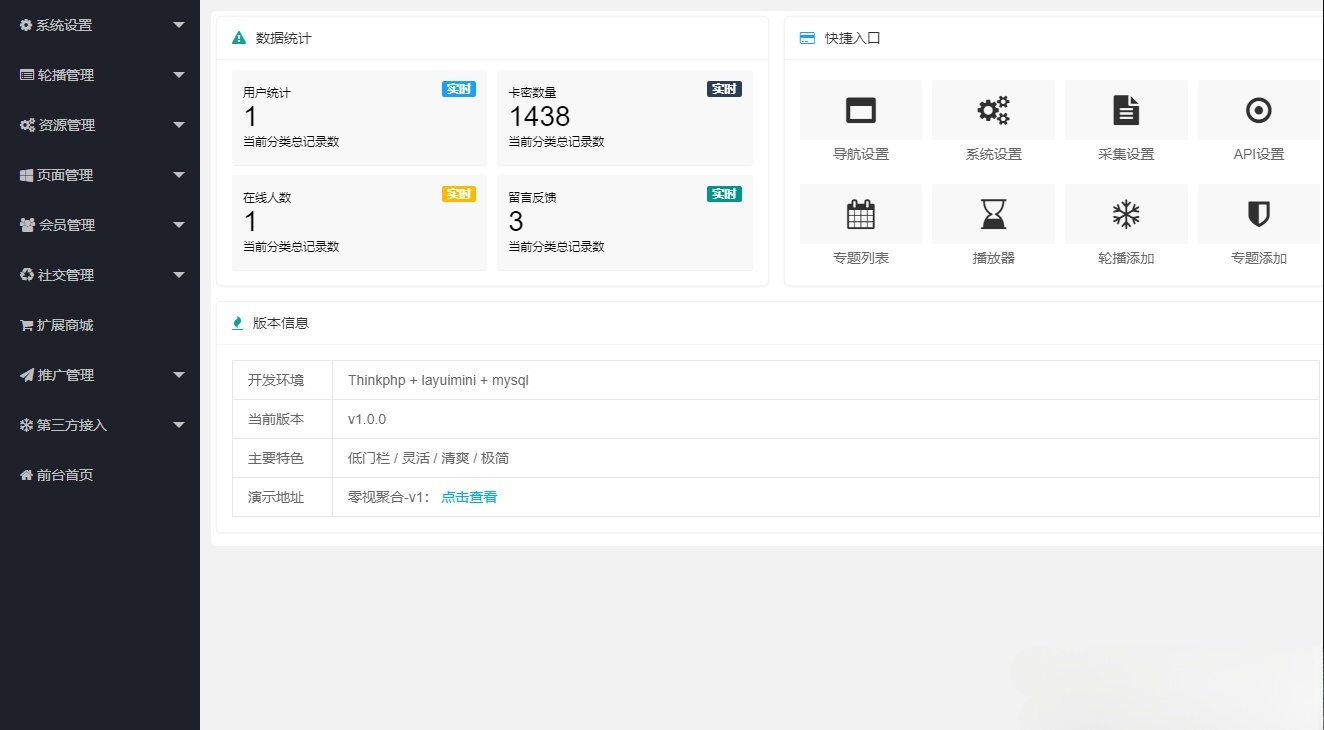1324x730 pixels.
Task: Expand the 轮播管理 sidebar menu
Action: coord(100,75)
